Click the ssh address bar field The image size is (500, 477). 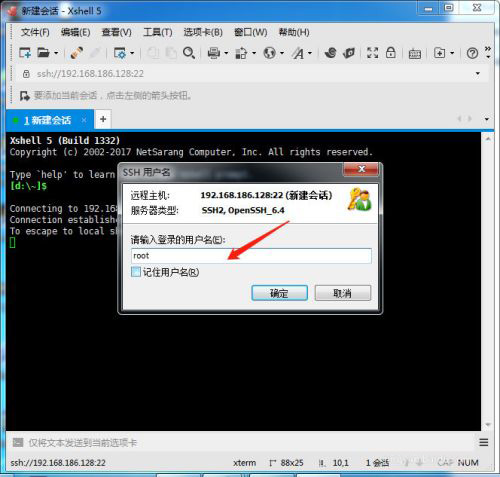pyautogui.click(x=252, y=74)
